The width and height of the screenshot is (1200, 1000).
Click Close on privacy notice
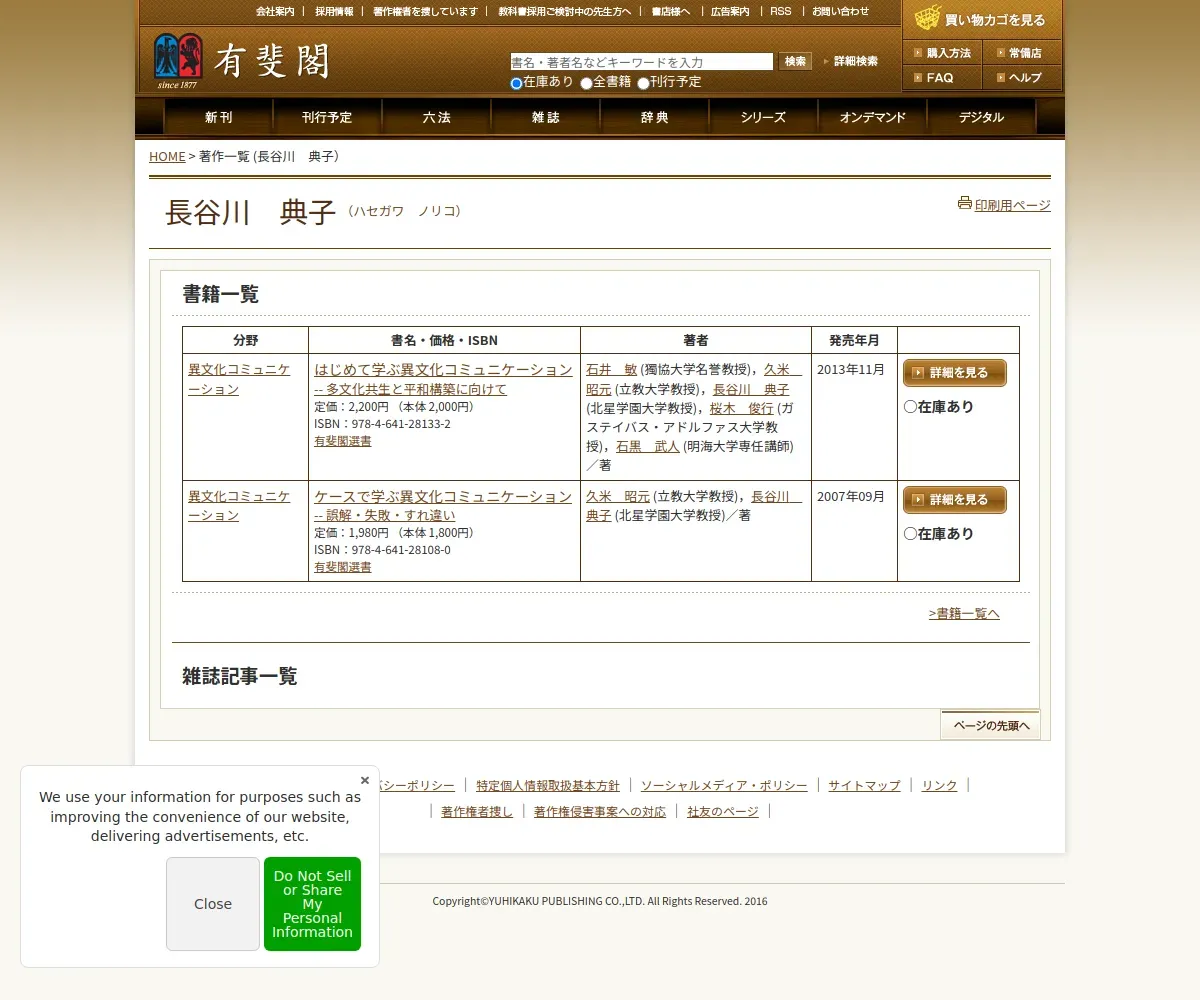[x=213, y=904]
